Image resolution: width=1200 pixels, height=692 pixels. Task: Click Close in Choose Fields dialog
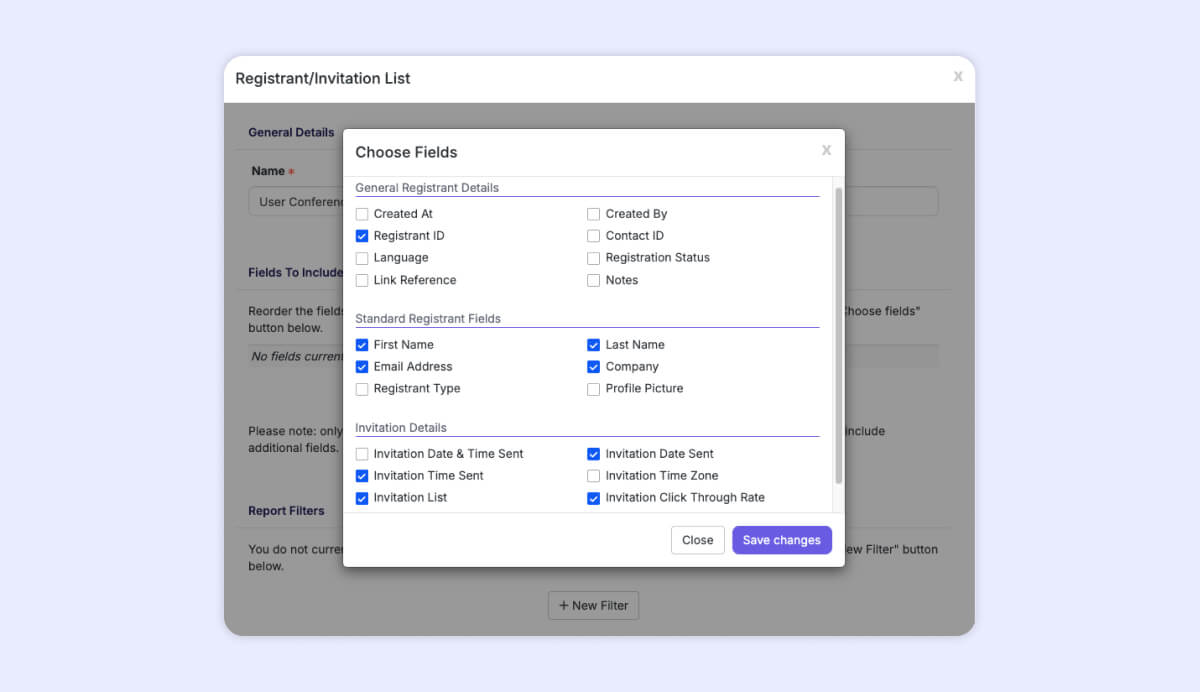(698, 540)
